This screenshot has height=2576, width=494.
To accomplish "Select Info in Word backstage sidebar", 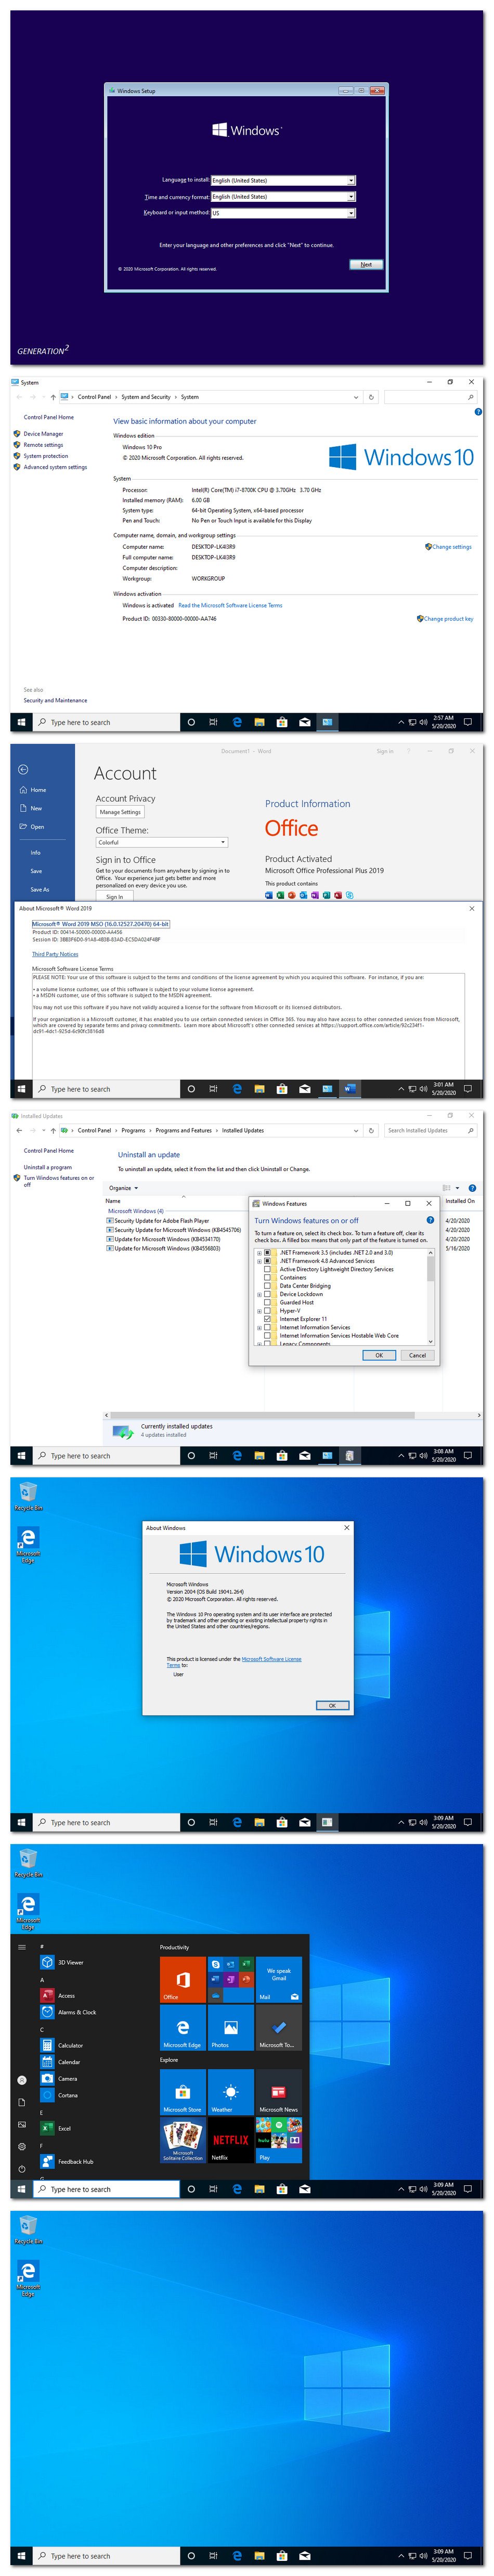I will click(x=36, y=853).
